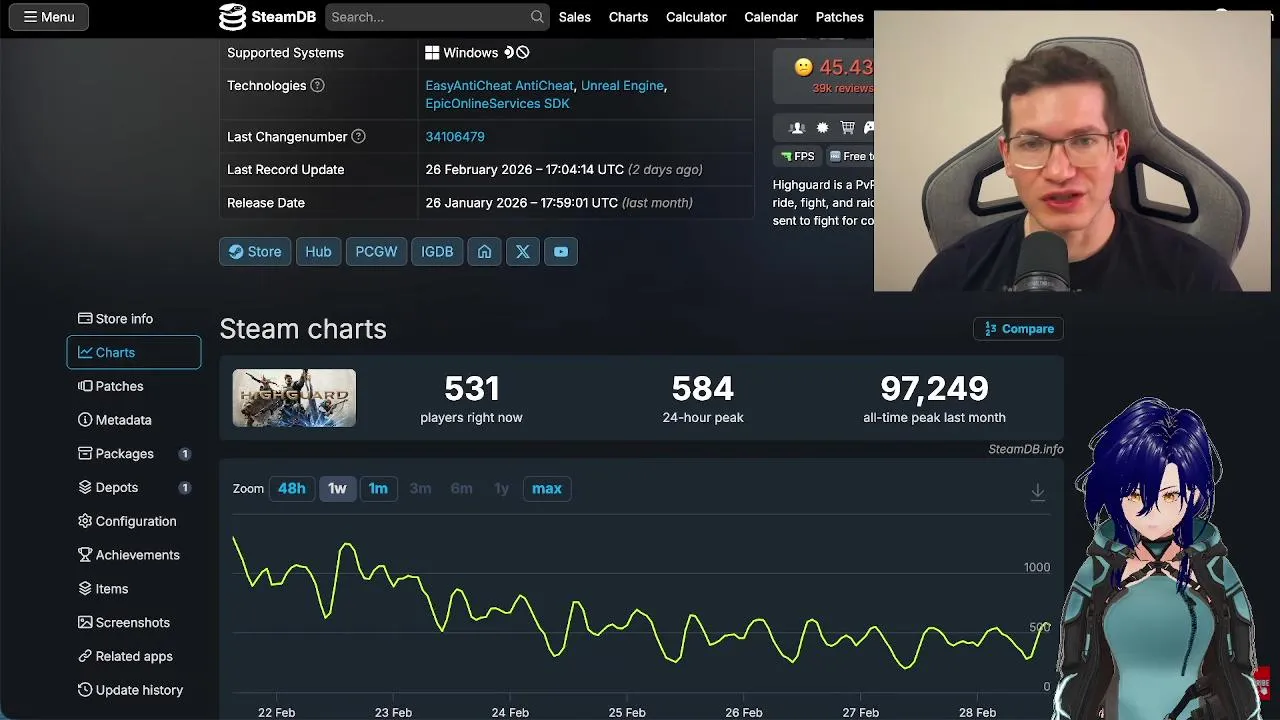Screen dimensions: 1280x720
Task: Click the shopping cart icon
Action: coord(848,128)
